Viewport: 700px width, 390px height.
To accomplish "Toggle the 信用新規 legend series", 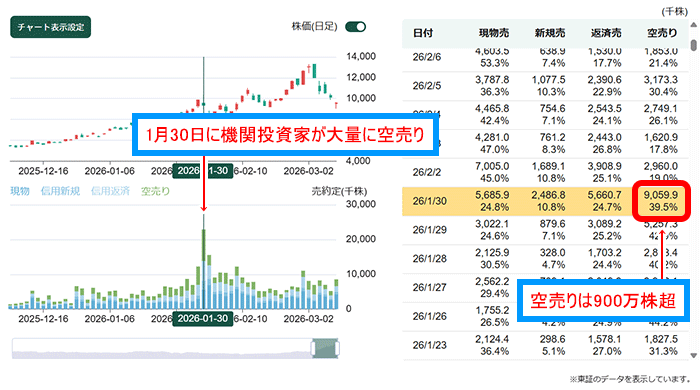I will point(60,191).
